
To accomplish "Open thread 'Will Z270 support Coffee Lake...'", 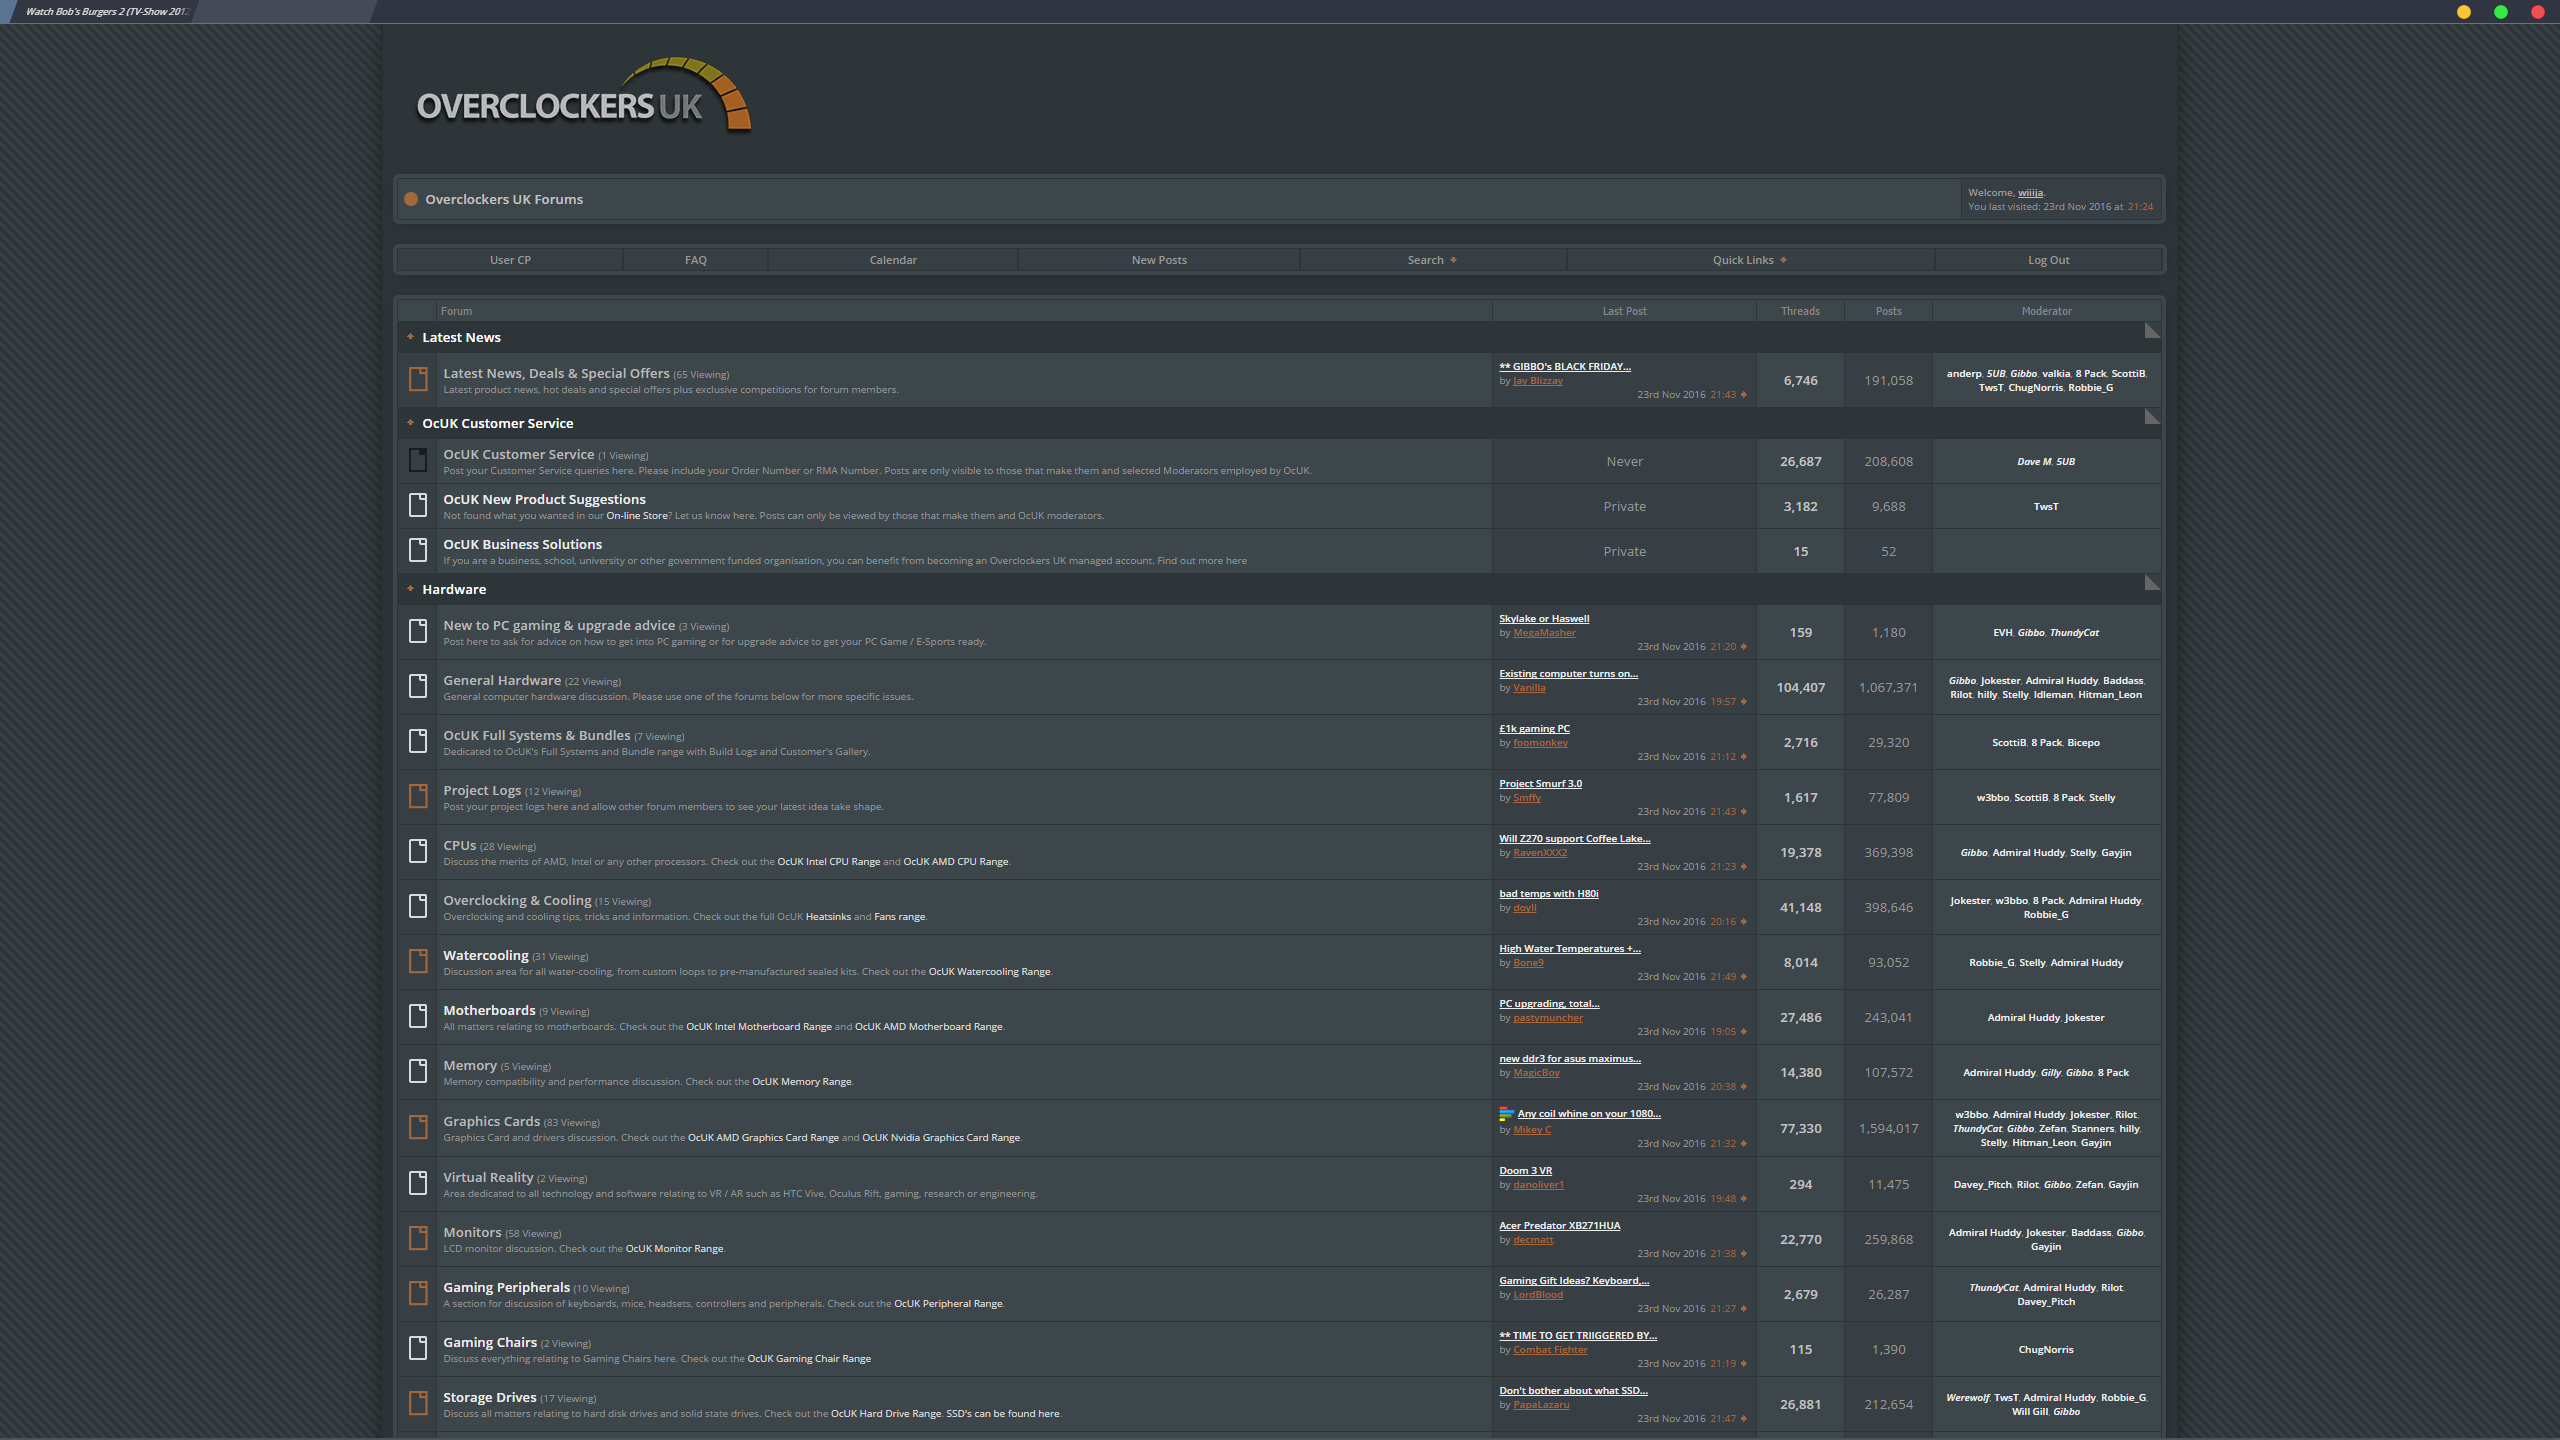I will (x=1574, y=839).
